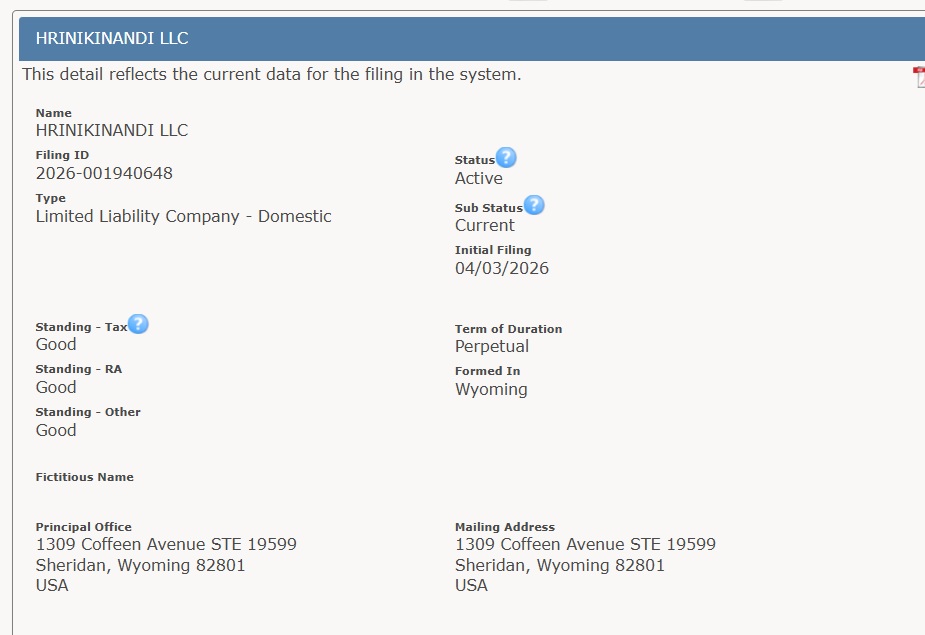Click the Fictitious Name label

click(84, 477)
